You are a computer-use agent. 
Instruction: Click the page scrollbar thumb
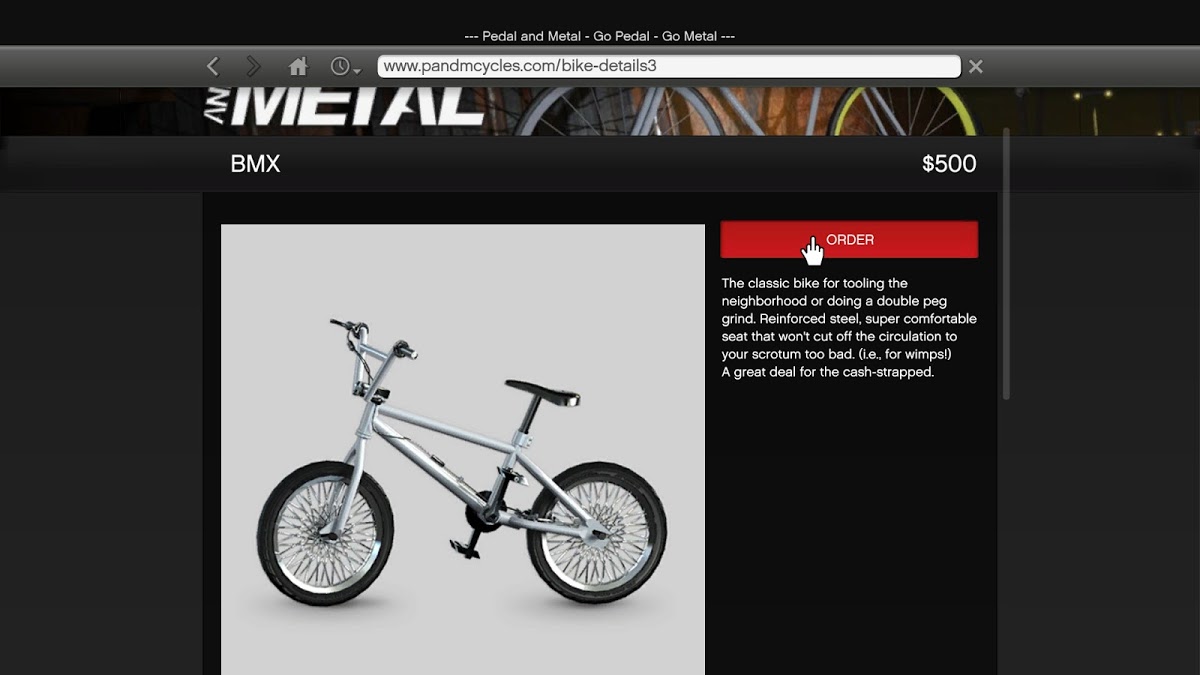pyautogui.click(x=1006, y=264)
